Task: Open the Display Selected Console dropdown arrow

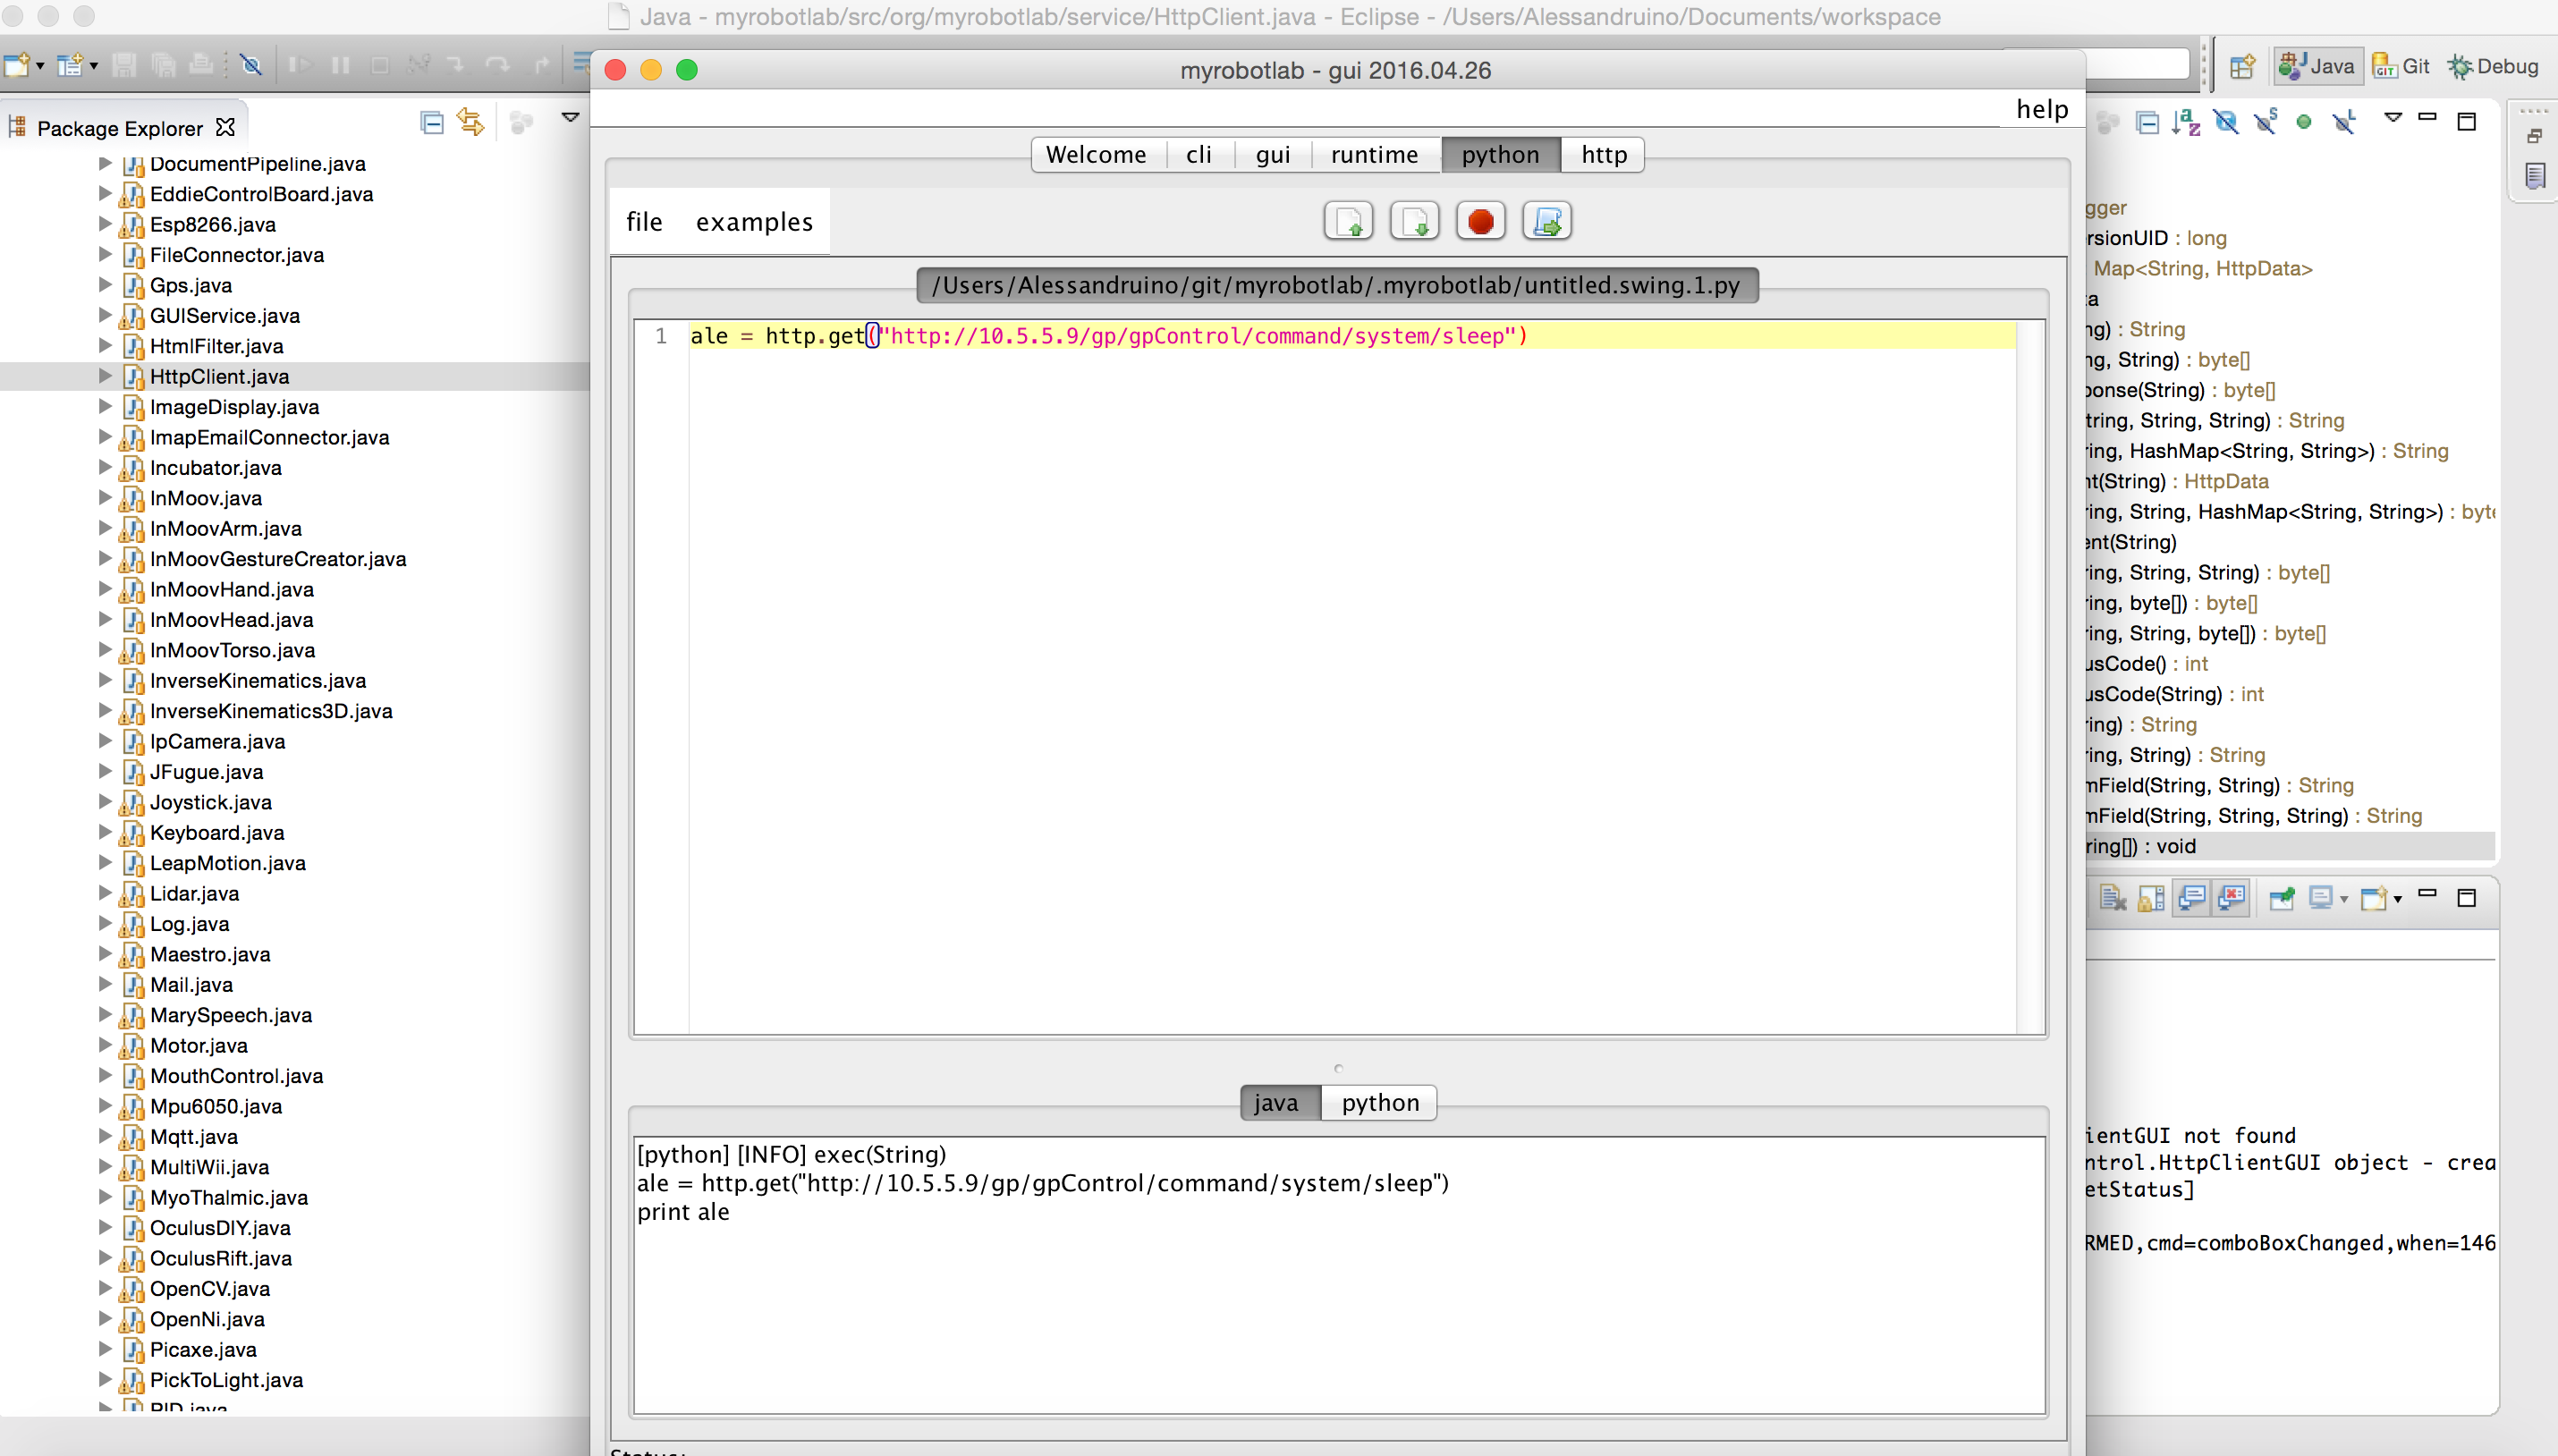Action: [x=2344, y=900]
